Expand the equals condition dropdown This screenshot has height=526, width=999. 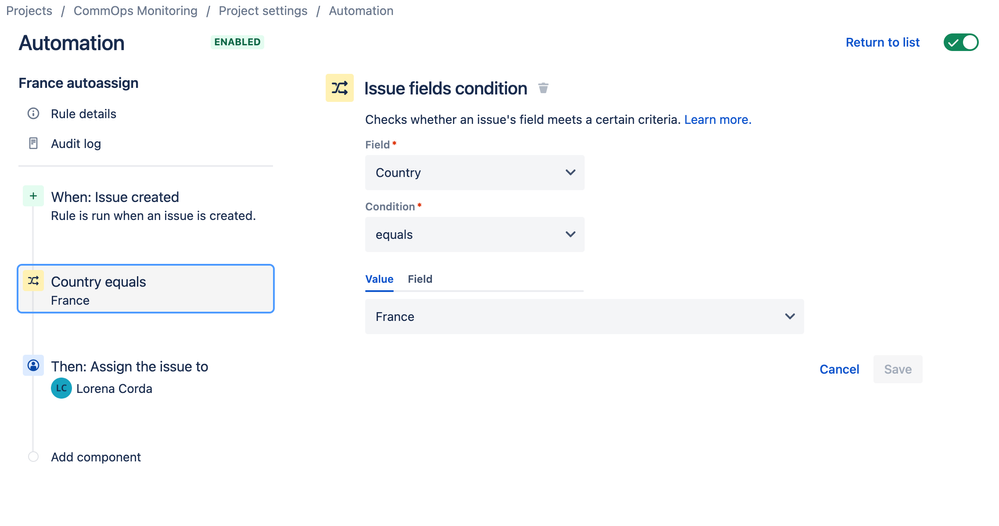[x=475, y=234]
